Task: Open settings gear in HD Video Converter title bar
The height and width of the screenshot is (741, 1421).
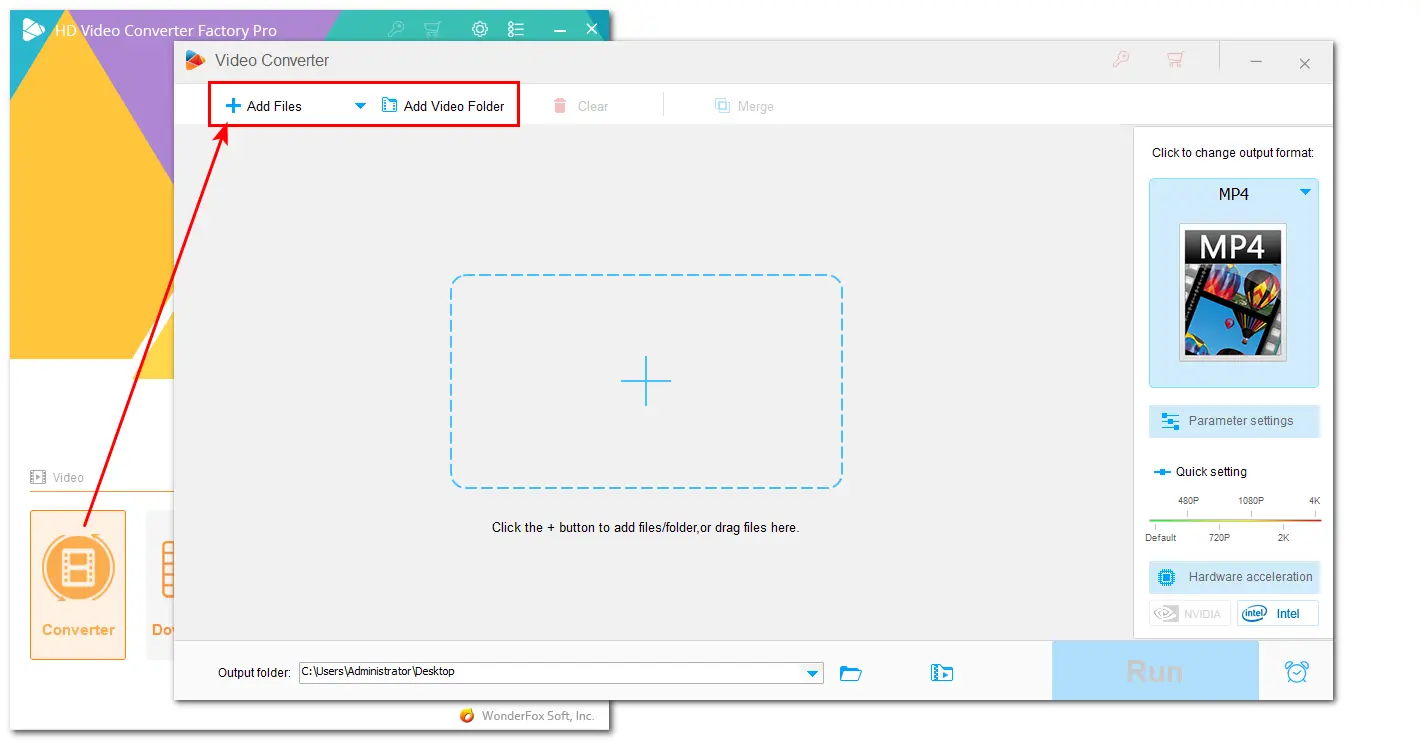Action: [480, 29]
